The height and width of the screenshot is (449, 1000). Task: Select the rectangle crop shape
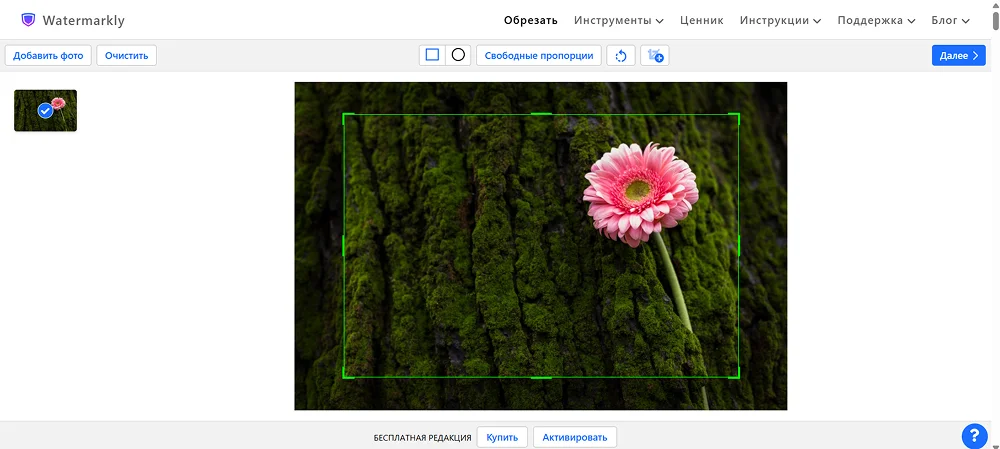432,55
